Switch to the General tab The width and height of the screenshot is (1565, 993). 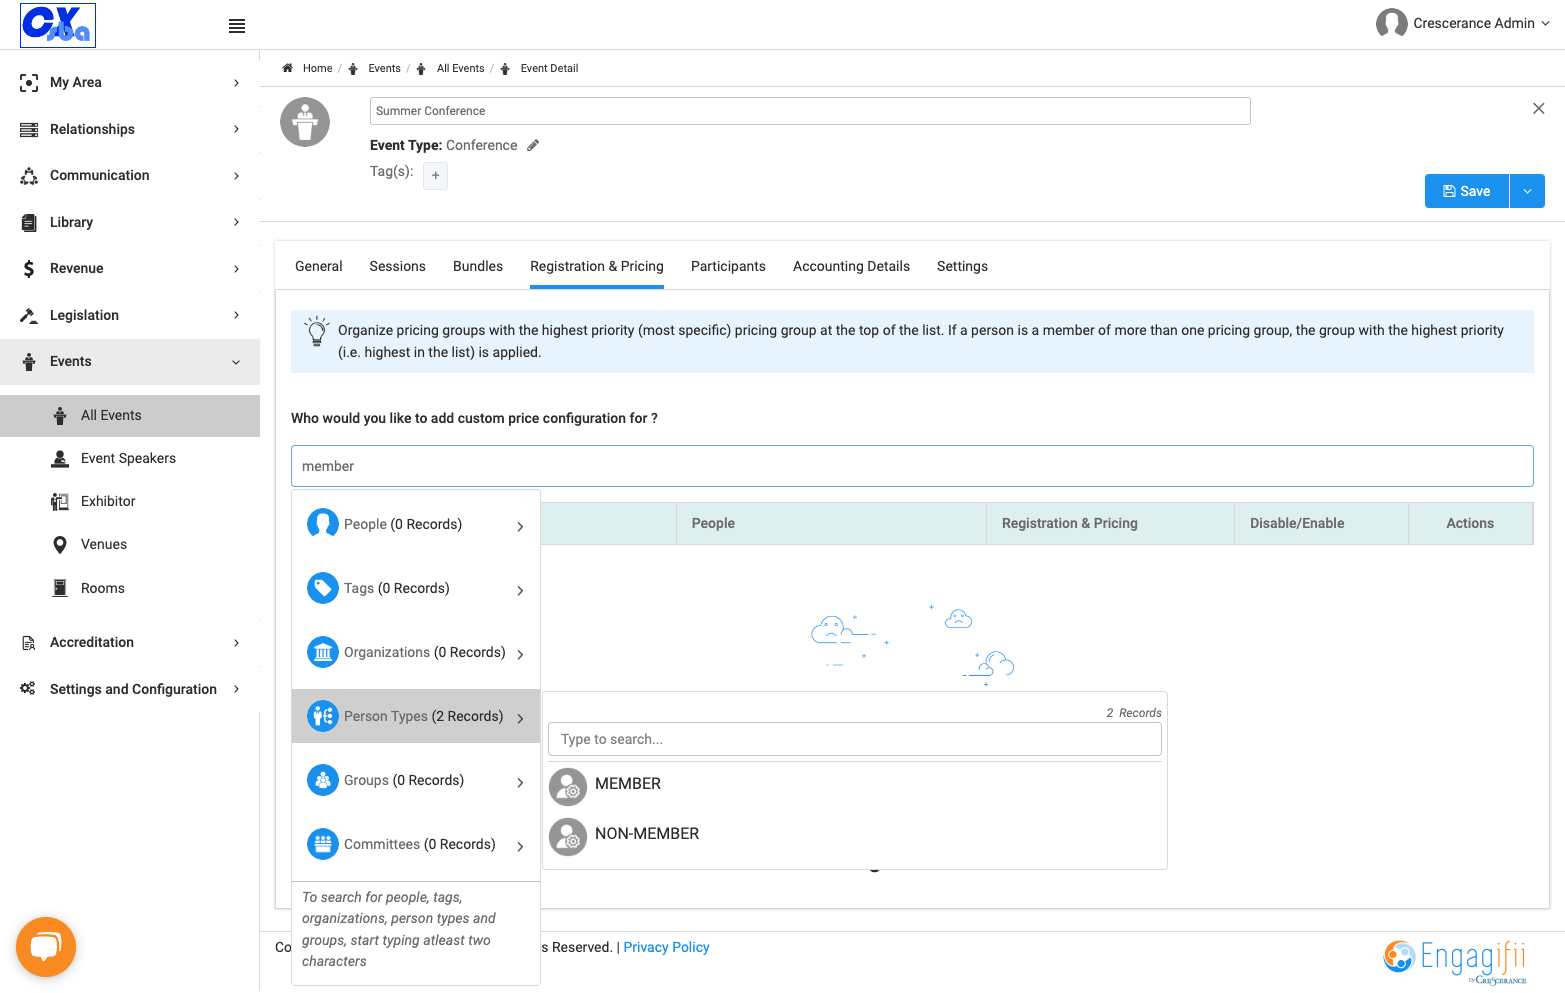319,266
